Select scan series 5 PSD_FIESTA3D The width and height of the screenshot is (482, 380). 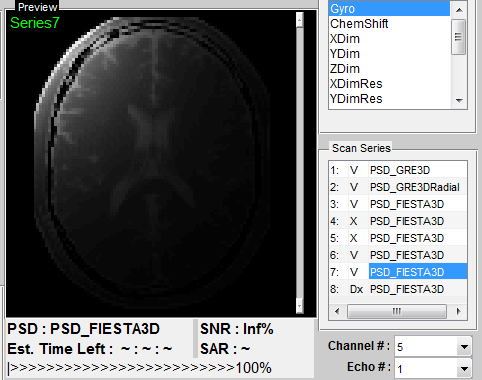click(398, 238)
